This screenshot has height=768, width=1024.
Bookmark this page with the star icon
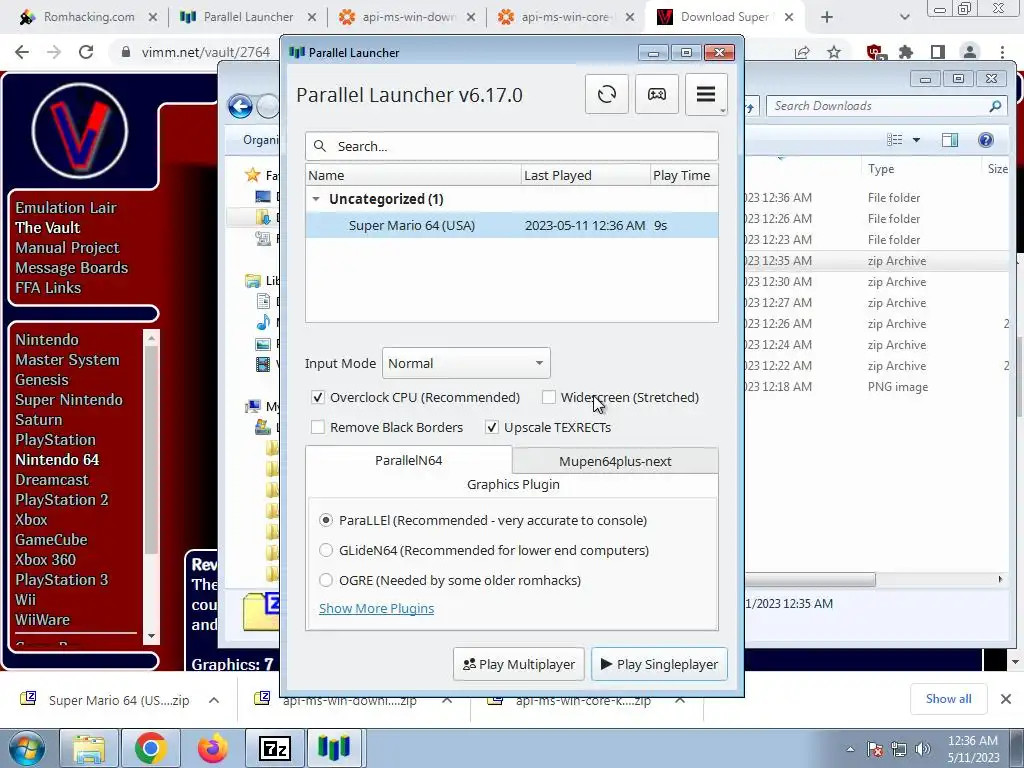click(x=834, y=52)
